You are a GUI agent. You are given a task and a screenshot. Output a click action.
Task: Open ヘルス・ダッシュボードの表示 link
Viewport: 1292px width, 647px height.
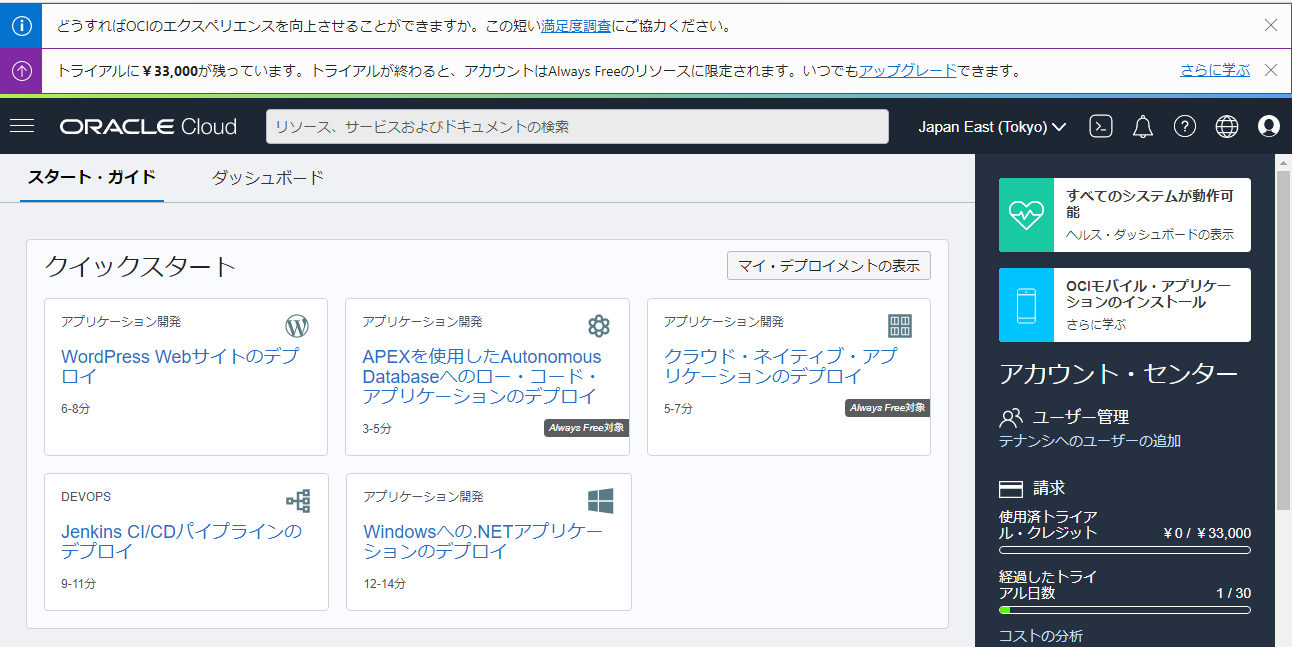tap(1150, 235)
